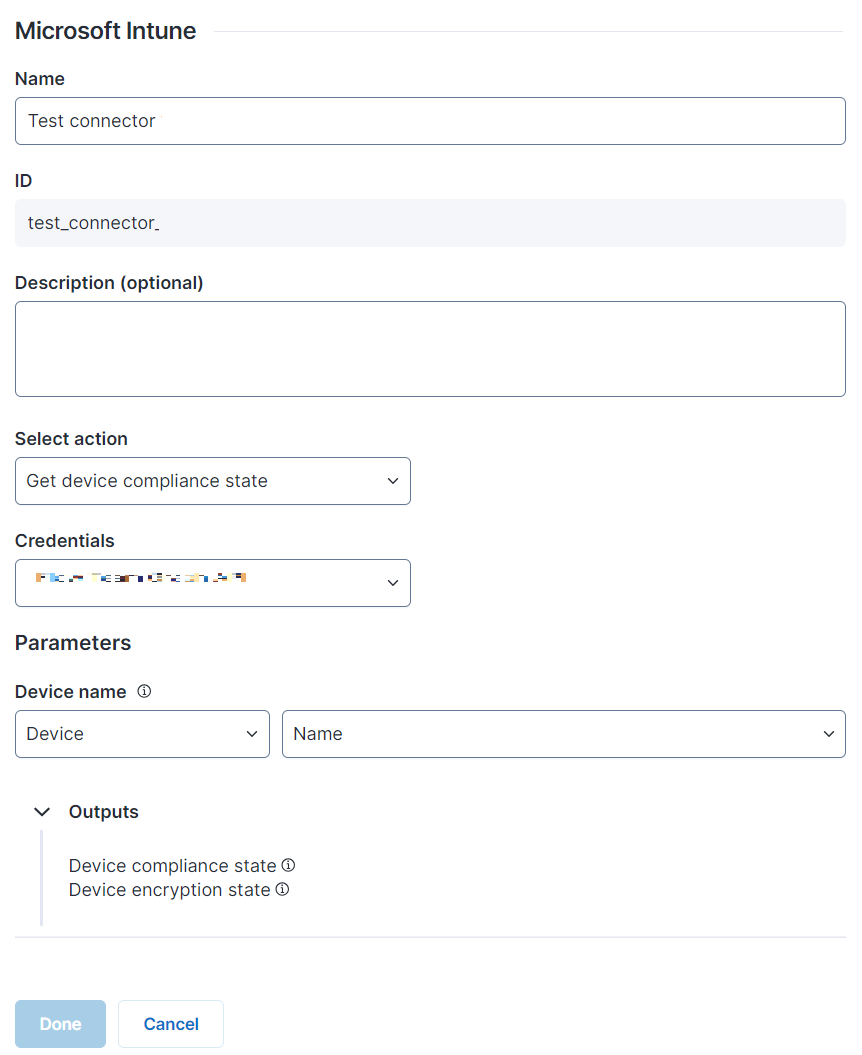Click the Cancel button

tap(171, 1024)
